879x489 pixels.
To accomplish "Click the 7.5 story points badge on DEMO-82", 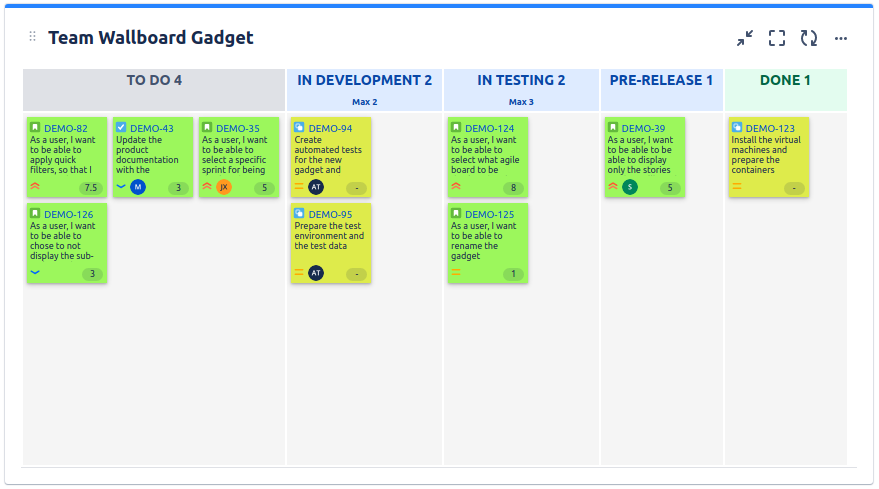I will (x=91, y=188).
